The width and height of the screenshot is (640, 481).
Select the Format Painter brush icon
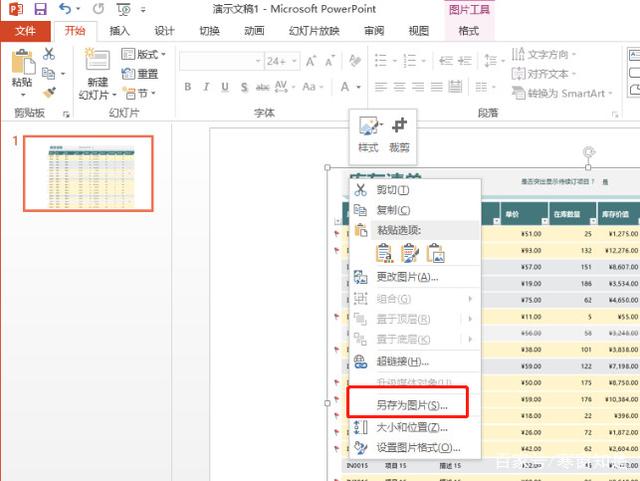coord(49,92)
